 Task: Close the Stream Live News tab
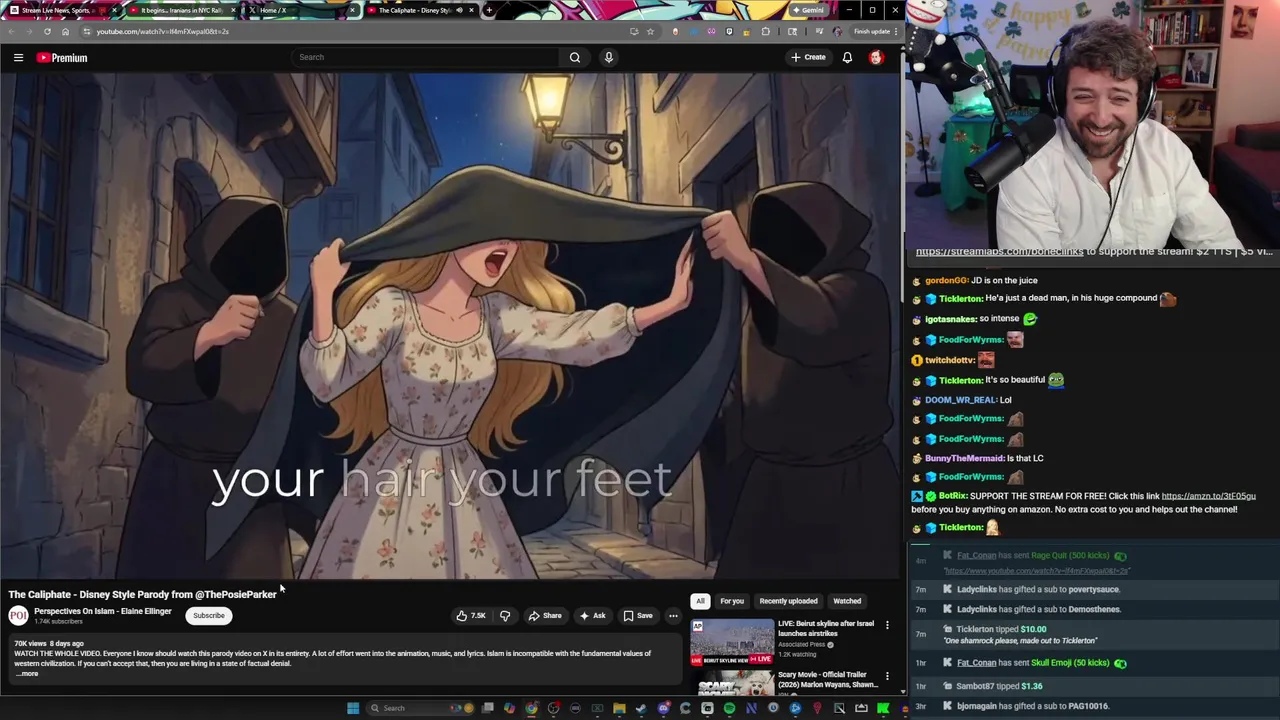tap(115, 10)
